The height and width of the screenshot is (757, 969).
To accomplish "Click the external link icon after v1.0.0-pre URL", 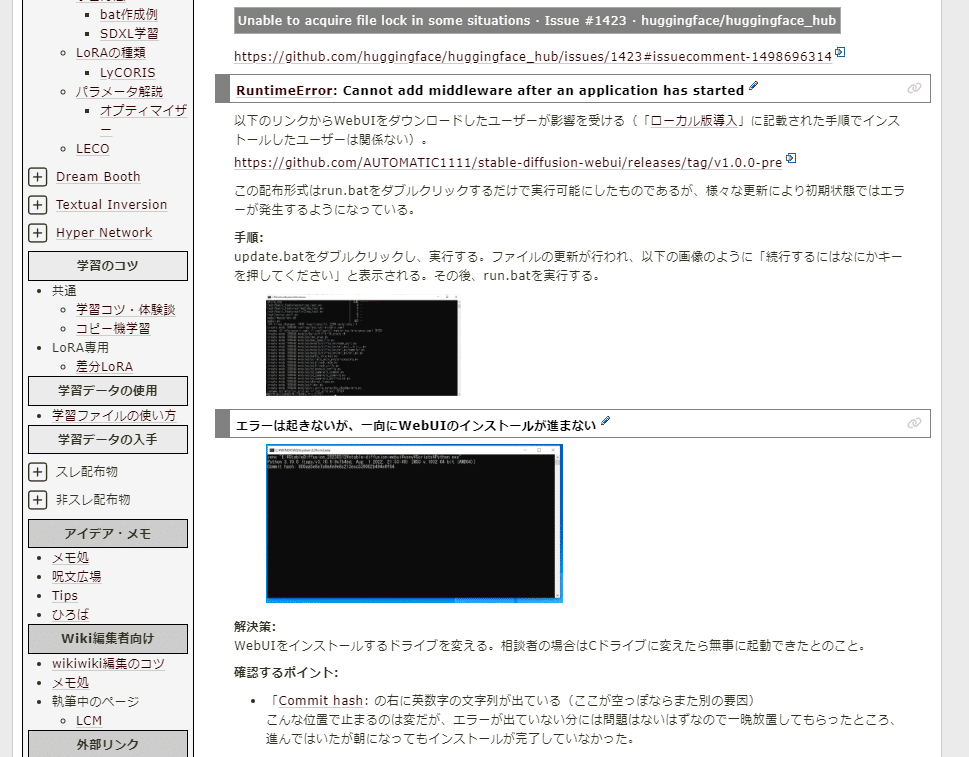I will (x=791, y=158).
